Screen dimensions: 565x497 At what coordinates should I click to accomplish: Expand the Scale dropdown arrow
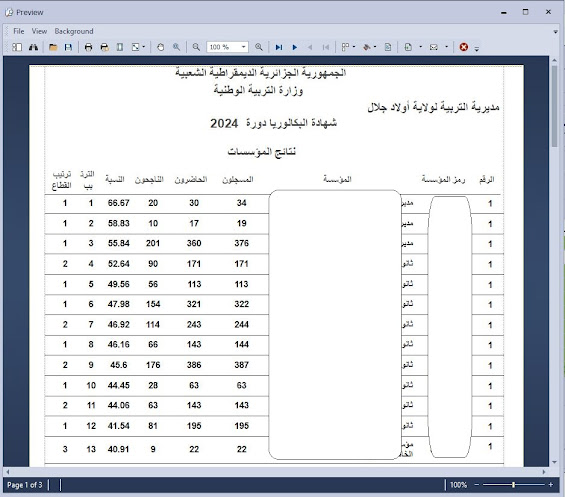[x=144, y=47]
